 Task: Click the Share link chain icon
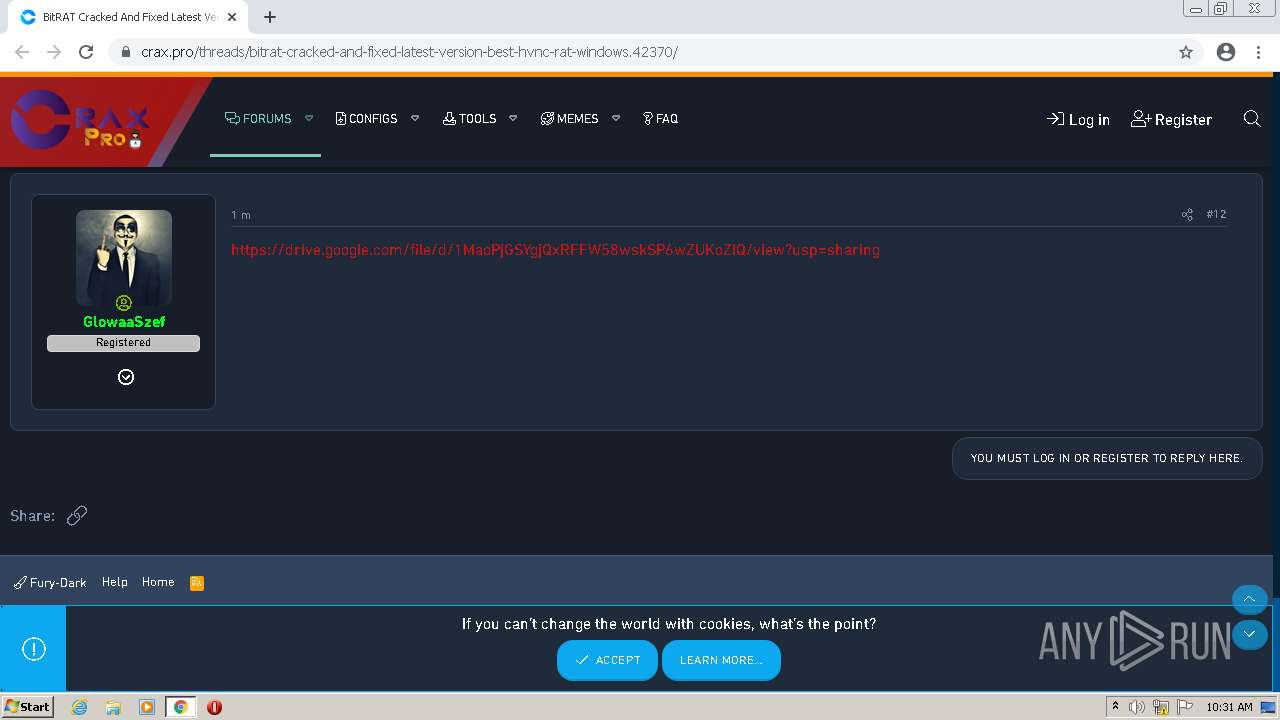click(x=77, y=516)
